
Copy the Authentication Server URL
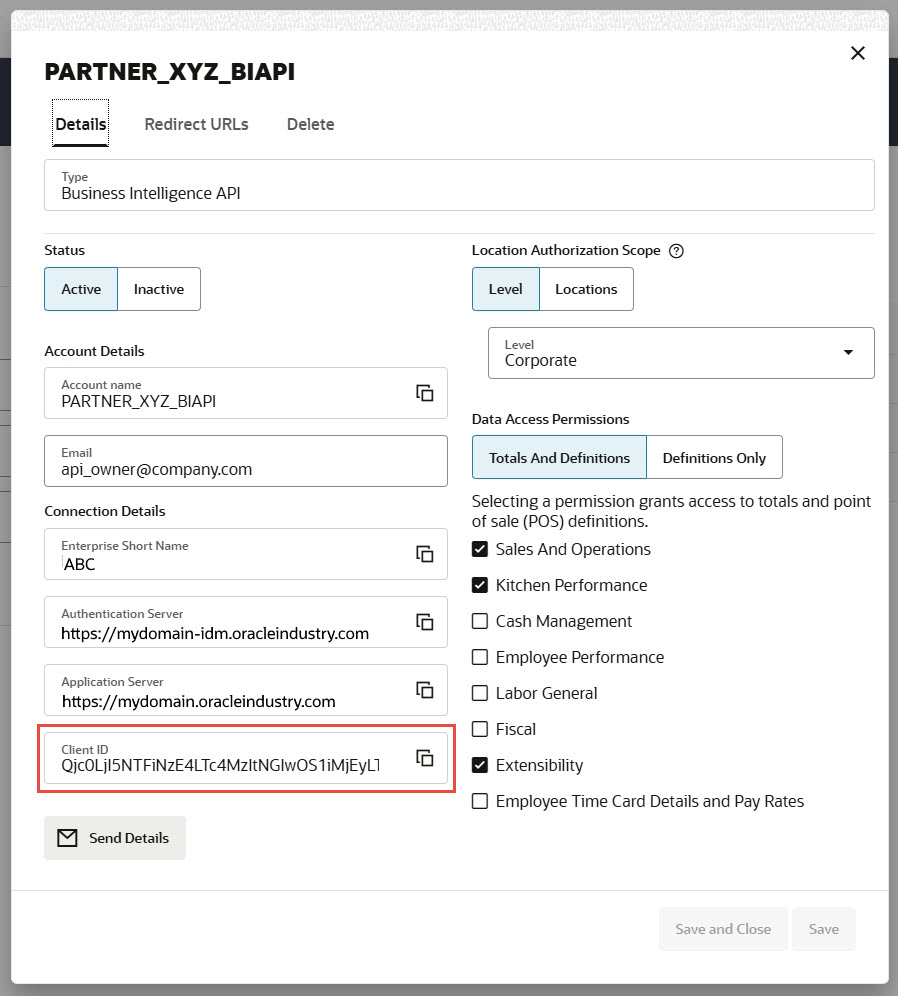tap(425, 622)
